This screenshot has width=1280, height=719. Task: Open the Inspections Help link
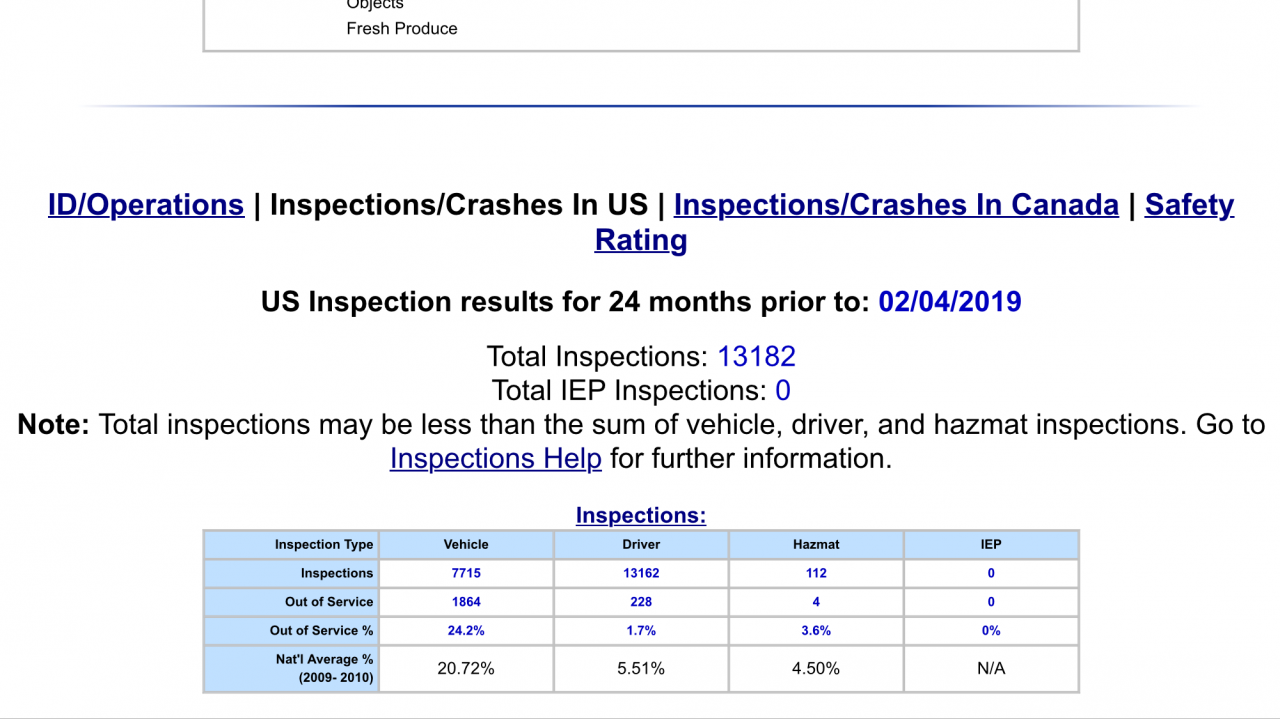[496, 458]
